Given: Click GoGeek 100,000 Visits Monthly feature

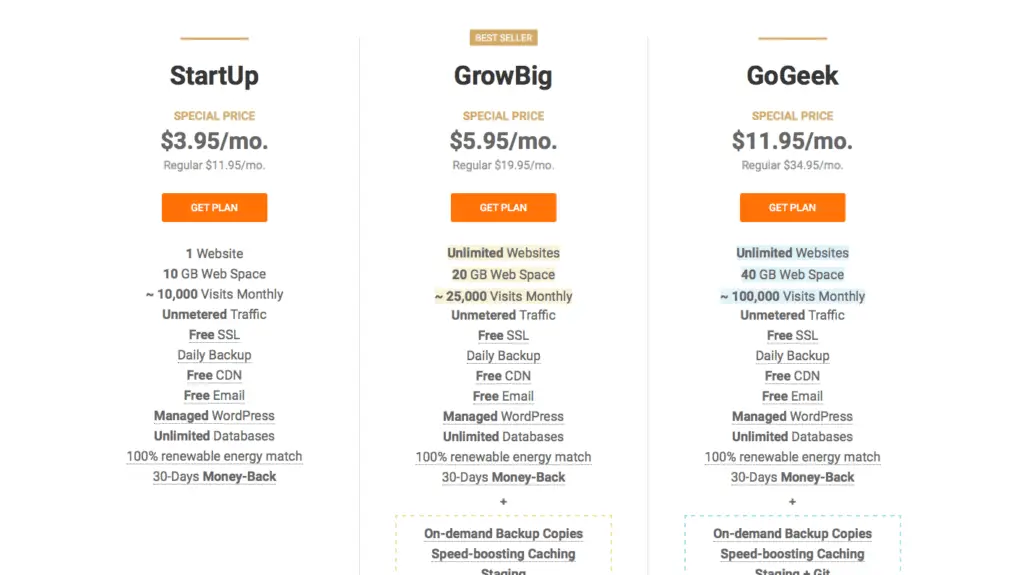Looking at the screenshot, I should [x=792, y=296].
